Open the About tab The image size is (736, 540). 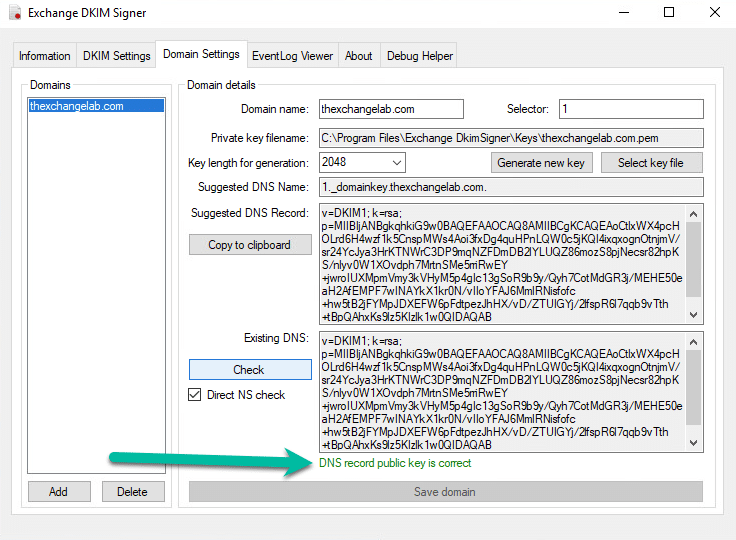pyautogui.click(x=359, y=56)
